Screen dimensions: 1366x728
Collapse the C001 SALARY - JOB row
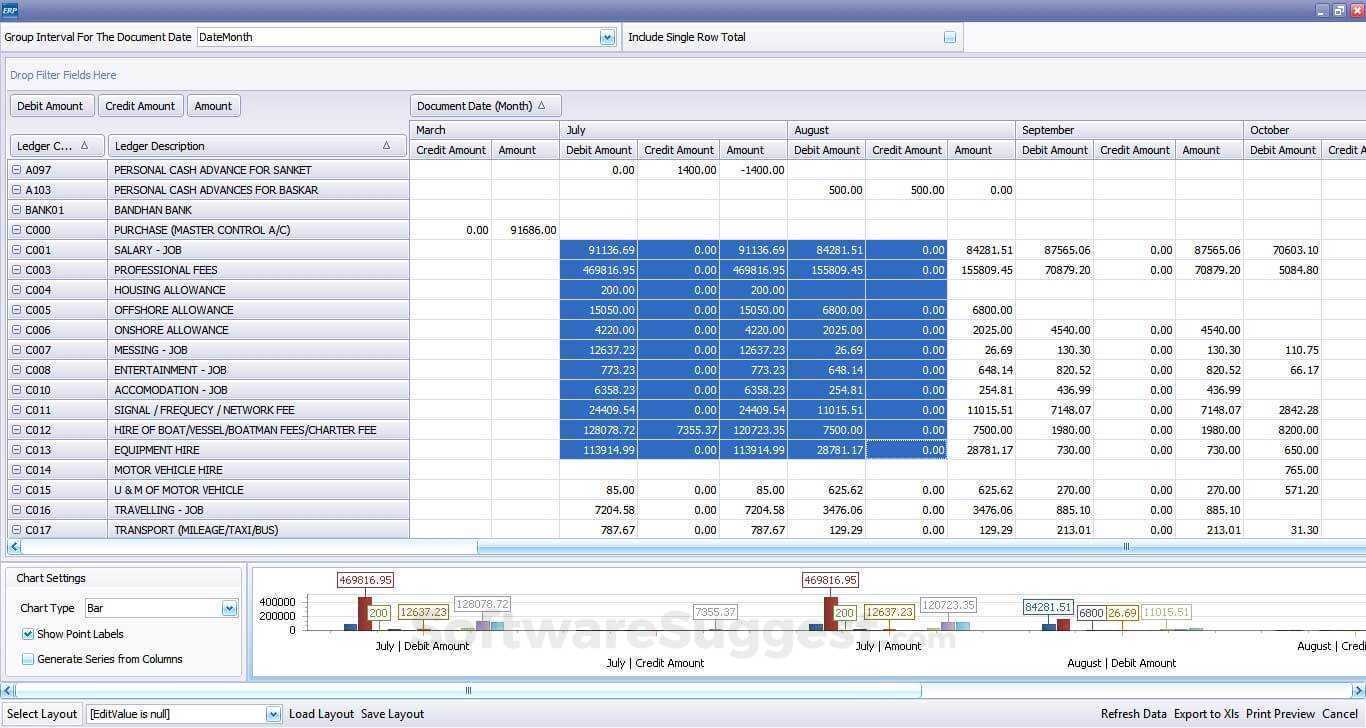coord(17,250)
